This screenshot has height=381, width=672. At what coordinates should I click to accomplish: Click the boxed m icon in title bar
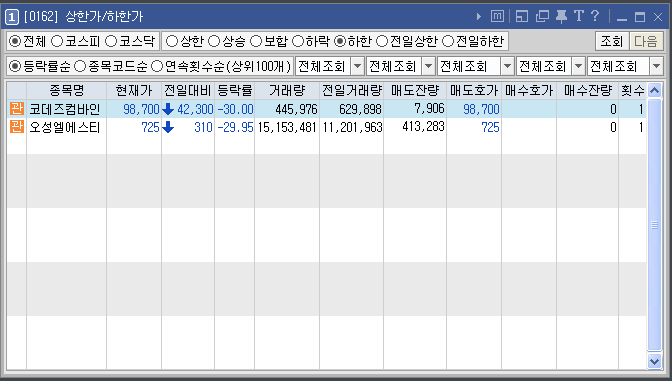pos(497,16)
